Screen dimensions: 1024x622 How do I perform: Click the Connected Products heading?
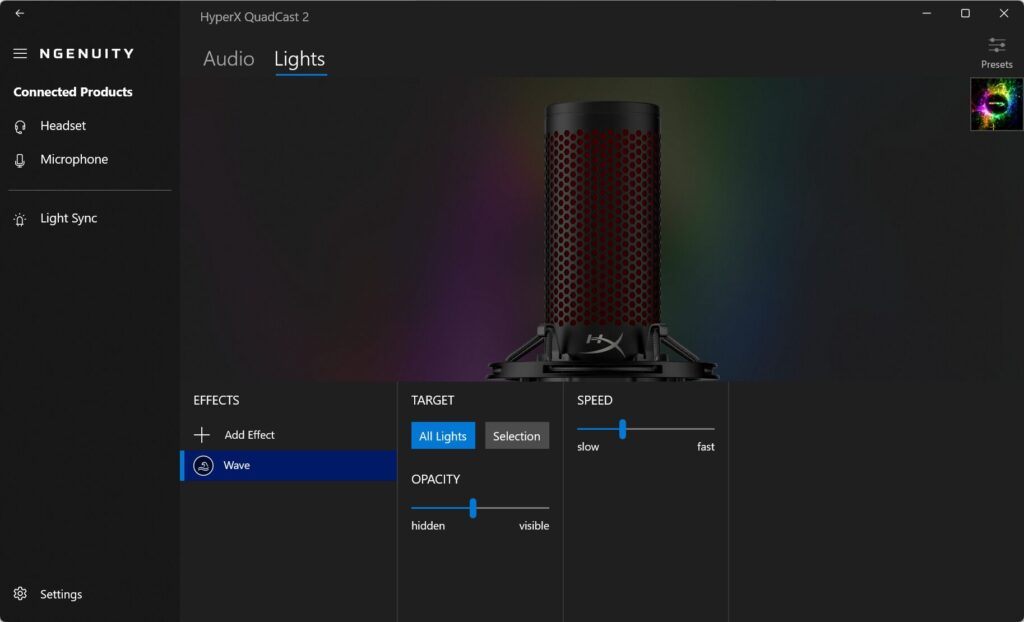tap(73, 92)
